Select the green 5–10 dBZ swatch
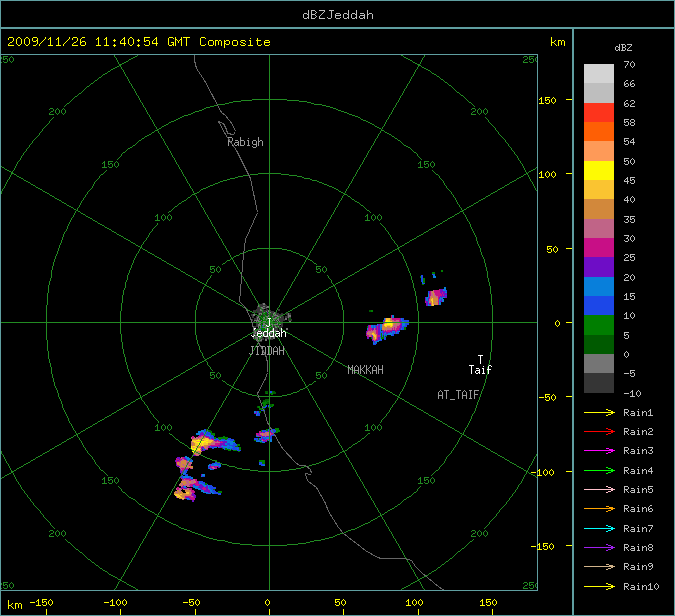 coord(599,325)
